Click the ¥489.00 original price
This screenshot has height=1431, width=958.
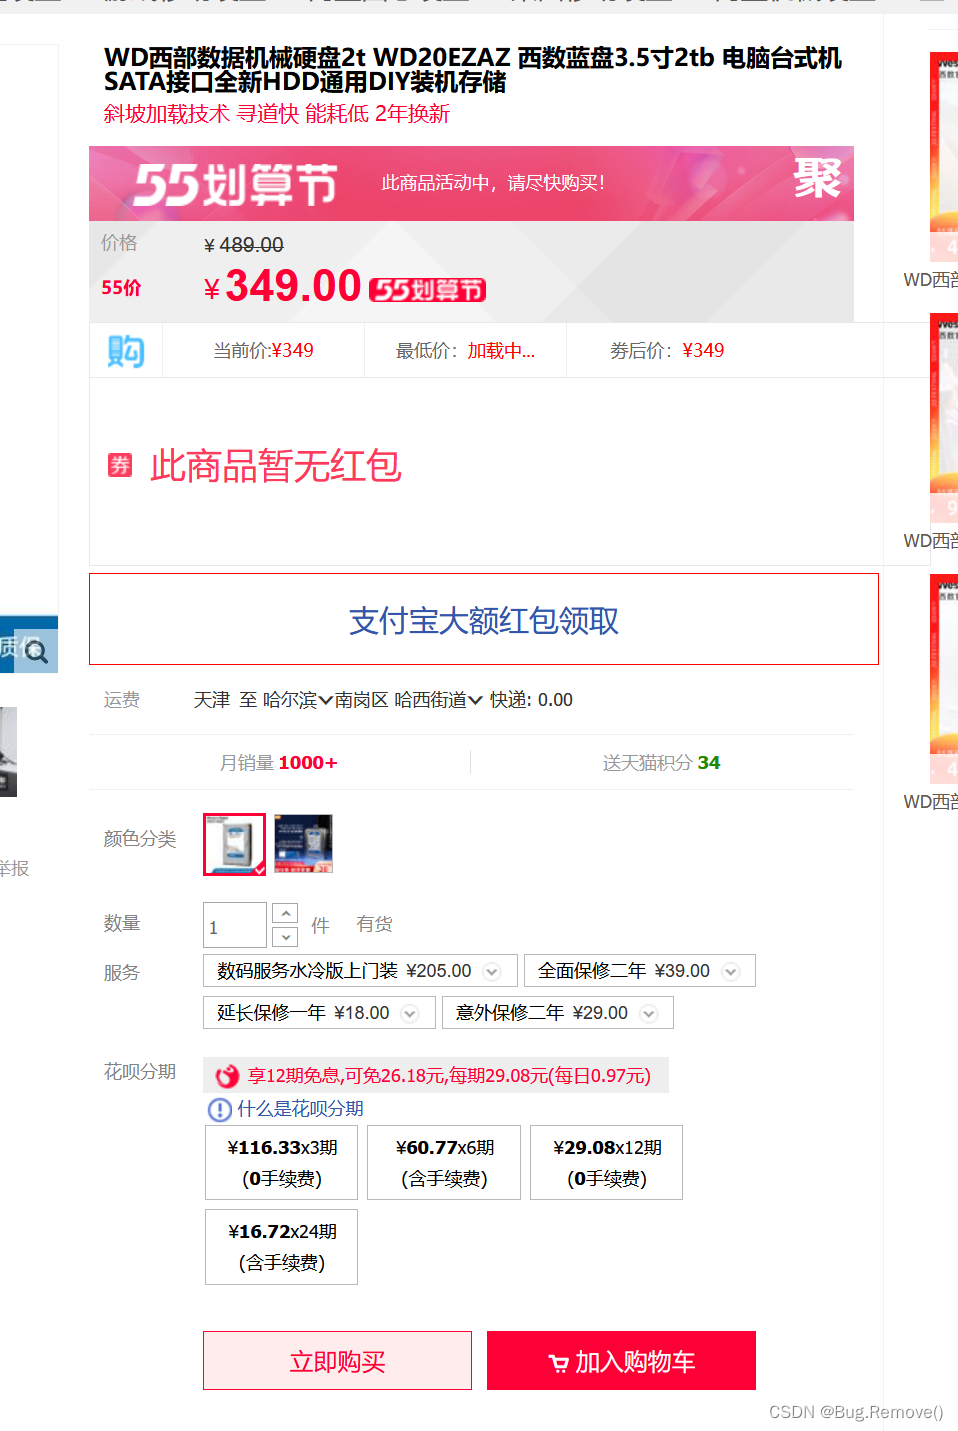(244, 245)
